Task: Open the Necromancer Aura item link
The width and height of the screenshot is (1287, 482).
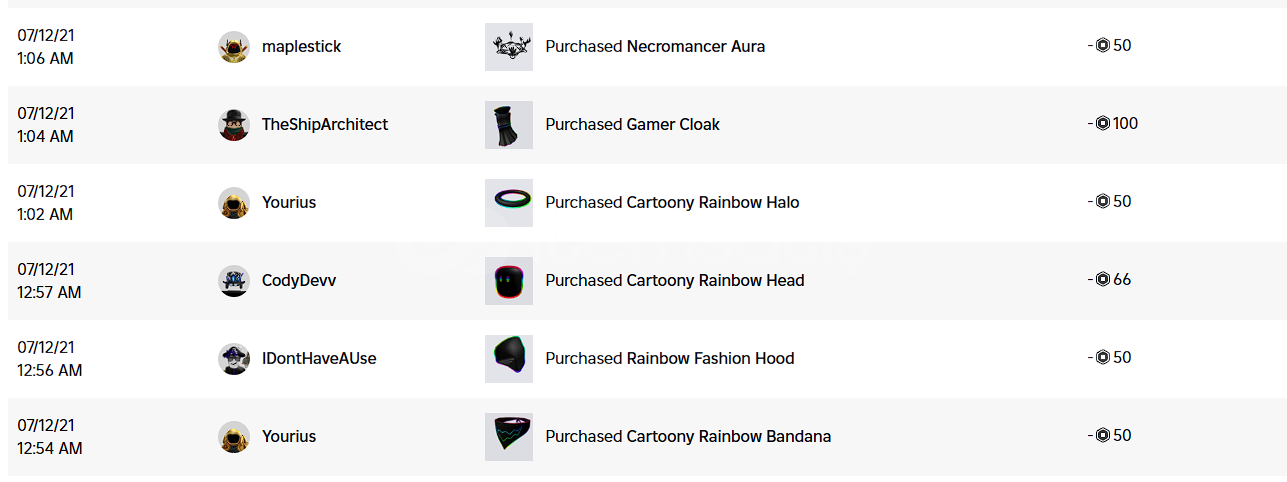Action: pyautogui.click(x=696, y=47)
